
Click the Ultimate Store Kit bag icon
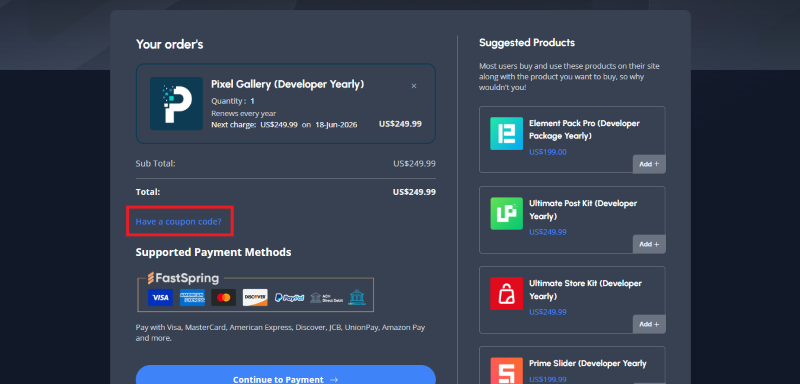click(507, 294)
